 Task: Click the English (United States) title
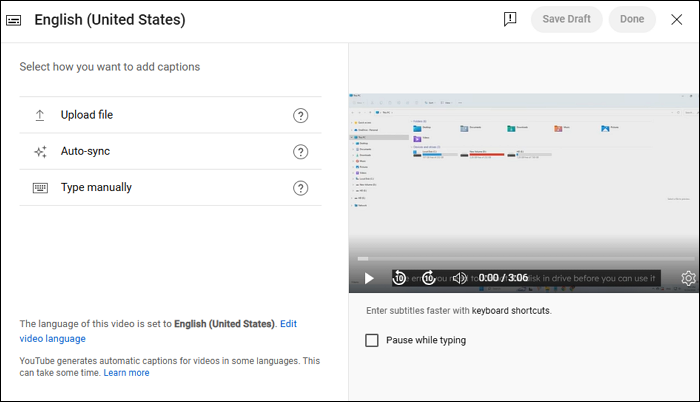[110, 20]
